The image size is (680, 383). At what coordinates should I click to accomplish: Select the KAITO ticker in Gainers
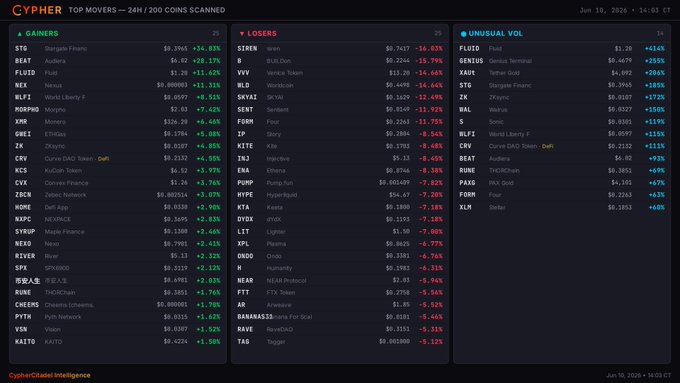(25, 342)
